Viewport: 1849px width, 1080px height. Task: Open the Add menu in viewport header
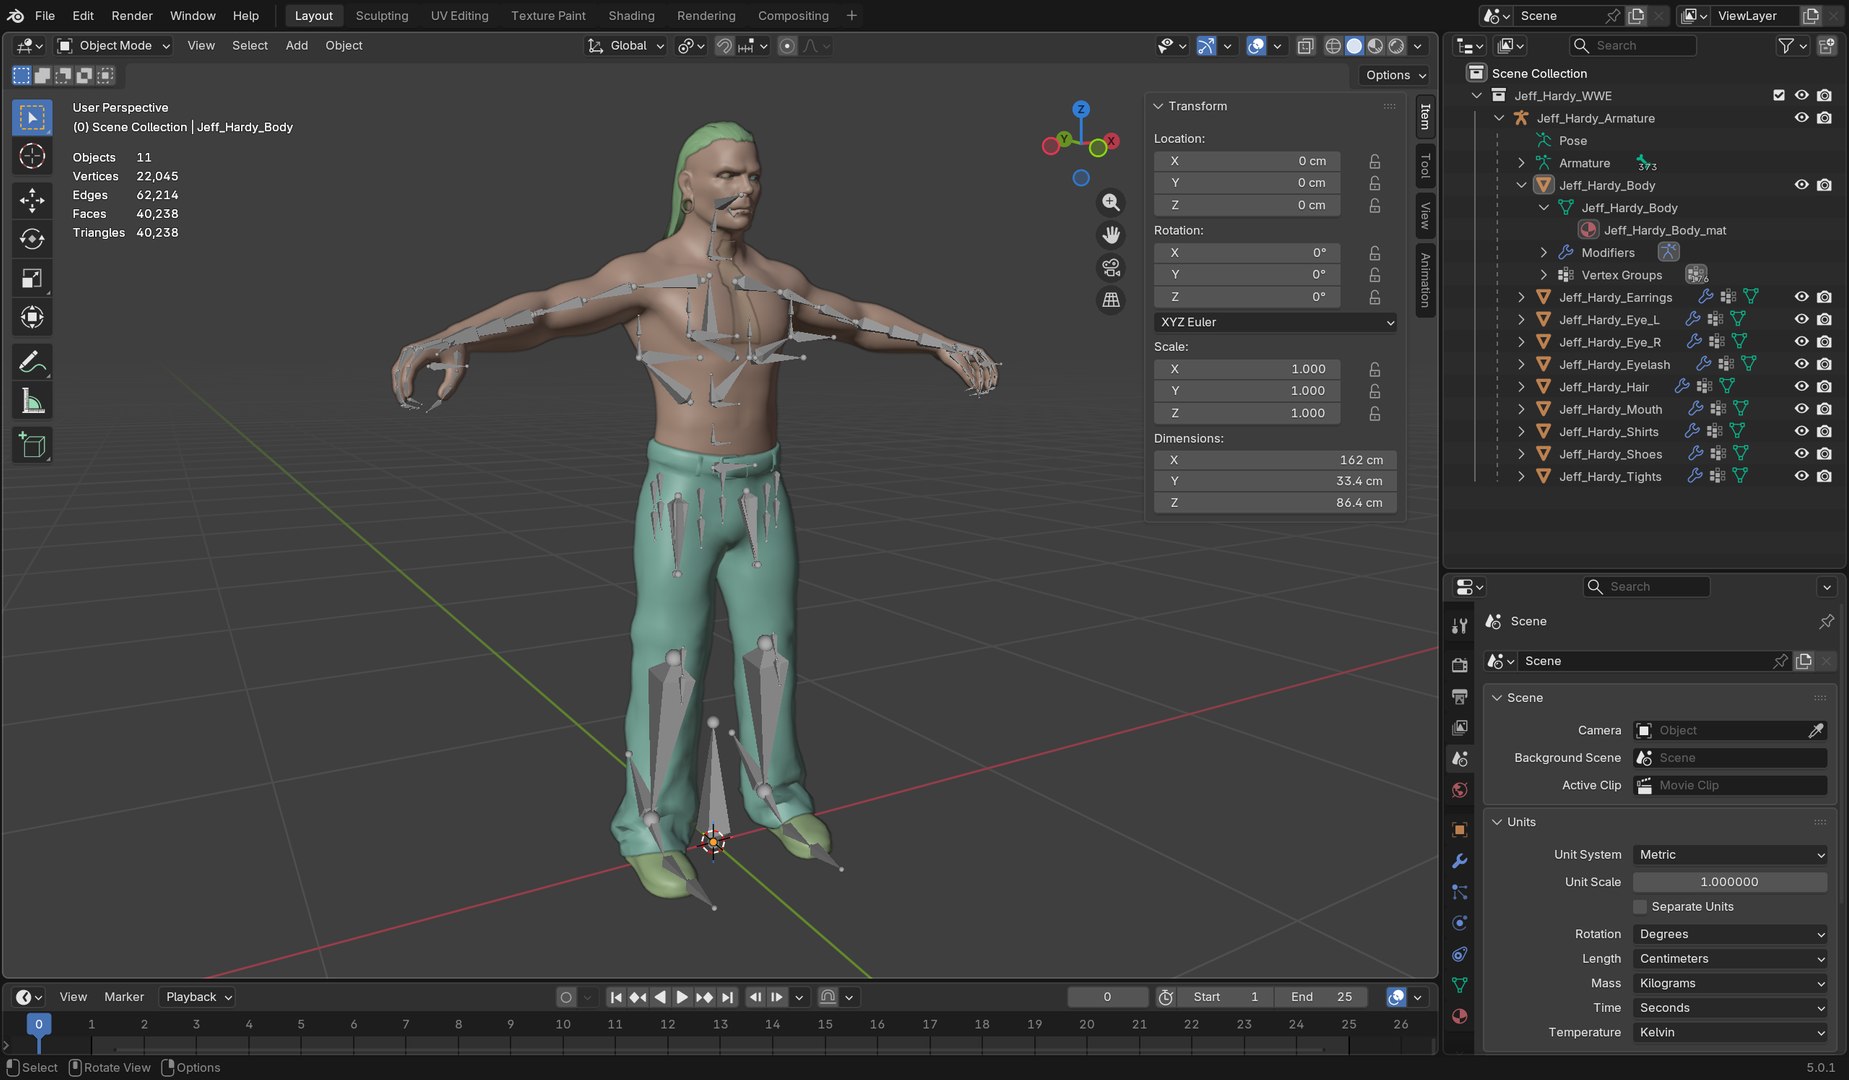coord(297,45)
